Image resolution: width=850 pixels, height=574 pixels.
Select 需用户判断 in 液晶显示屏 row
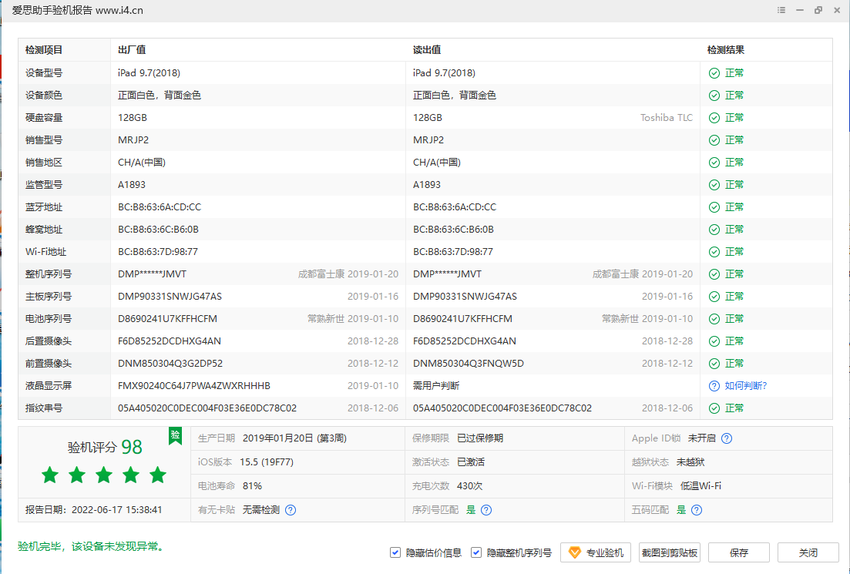436,386
